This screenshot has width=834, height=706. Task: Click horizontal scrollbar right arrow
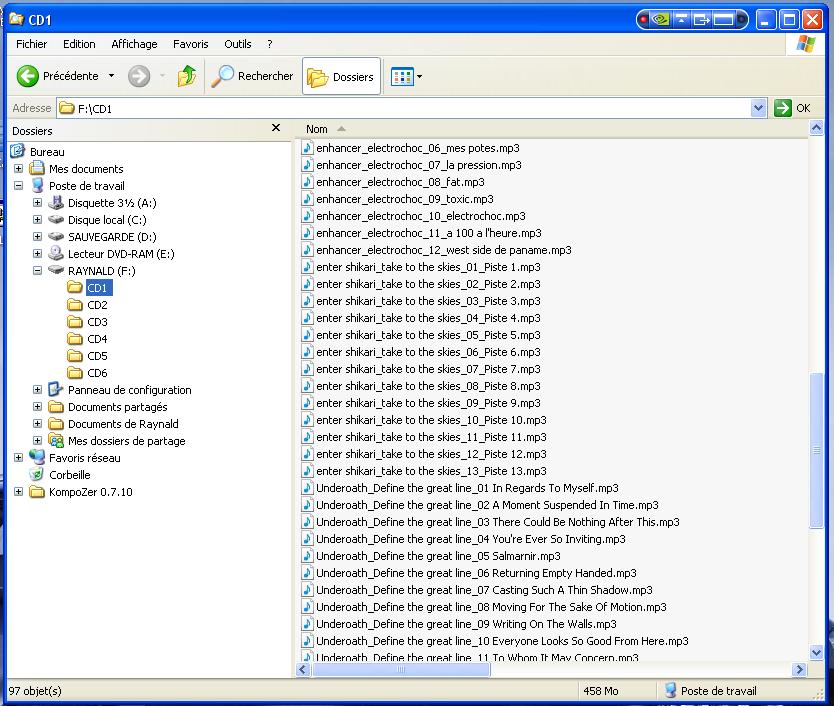click(x=799, y=669)
